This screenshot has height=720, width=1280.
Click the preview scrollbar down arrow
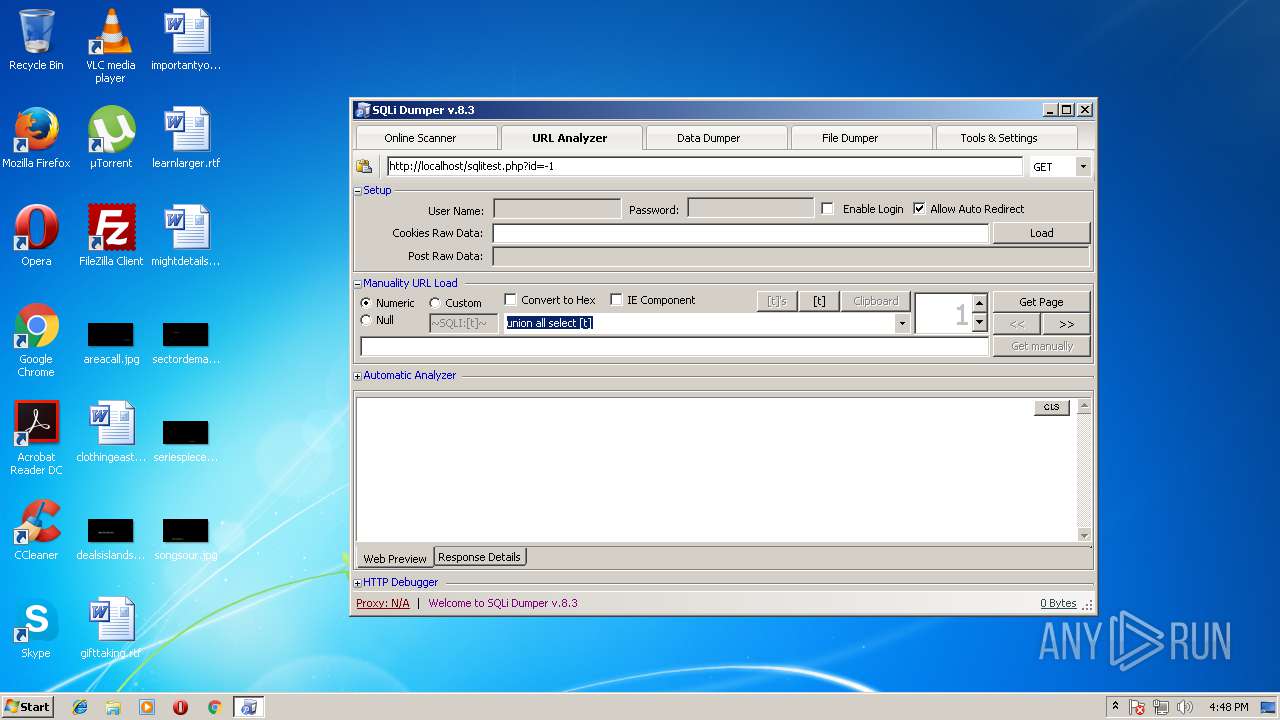pos(1084,536)
